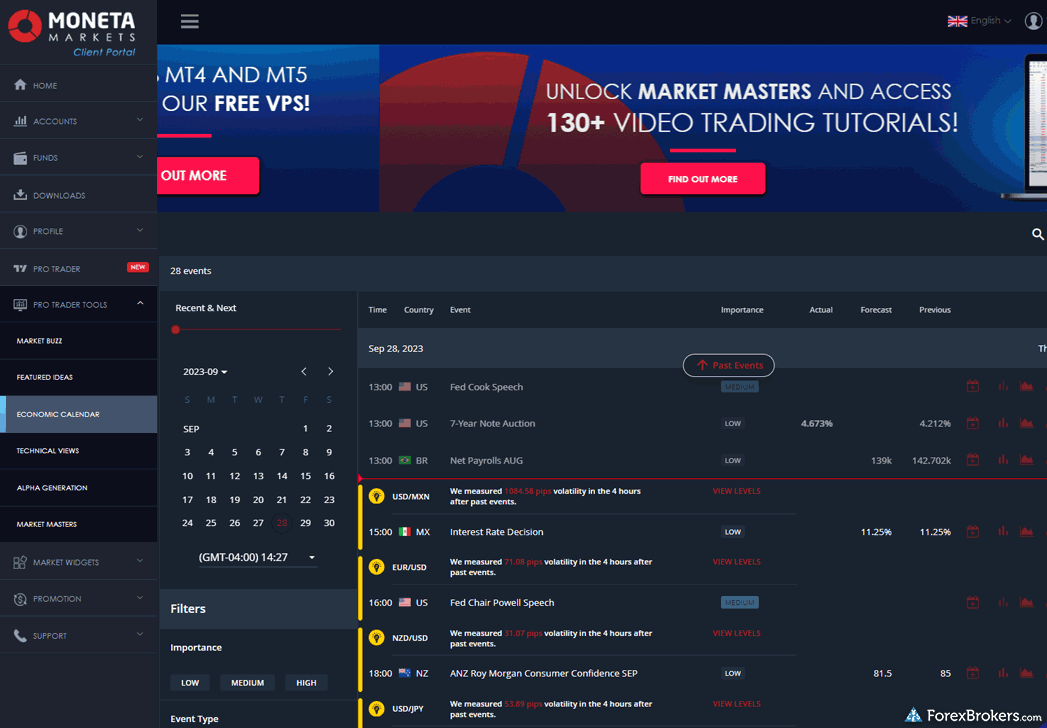
Task: Open area chart icon for Fed Cook Speech
Action: coord(1026,386)
